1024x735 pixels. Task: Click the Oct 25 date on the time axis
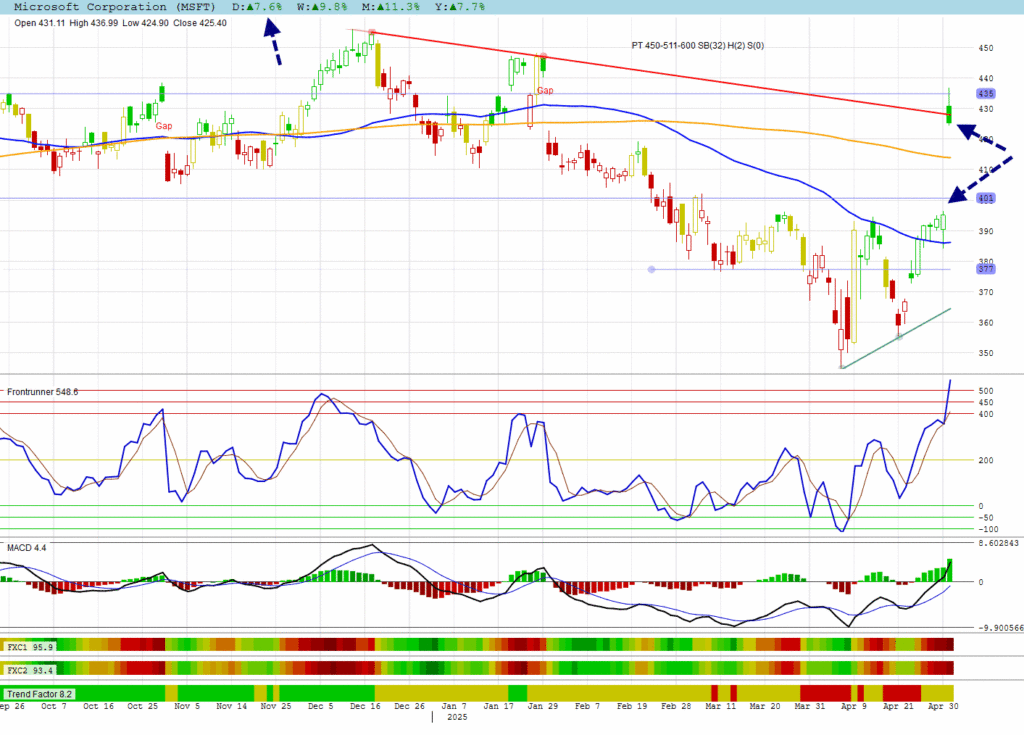coord(142,706)
